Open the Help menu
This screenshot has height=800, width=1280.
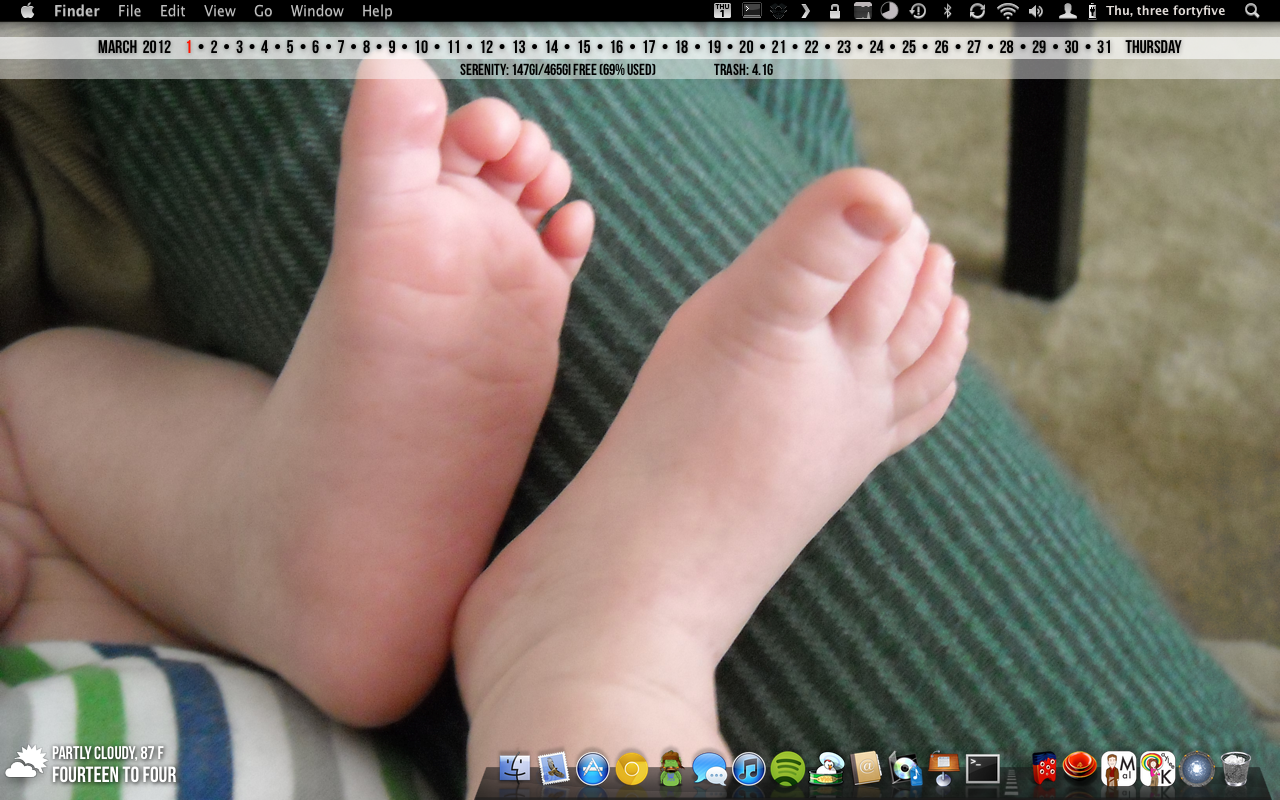click(x=377, y=11)
